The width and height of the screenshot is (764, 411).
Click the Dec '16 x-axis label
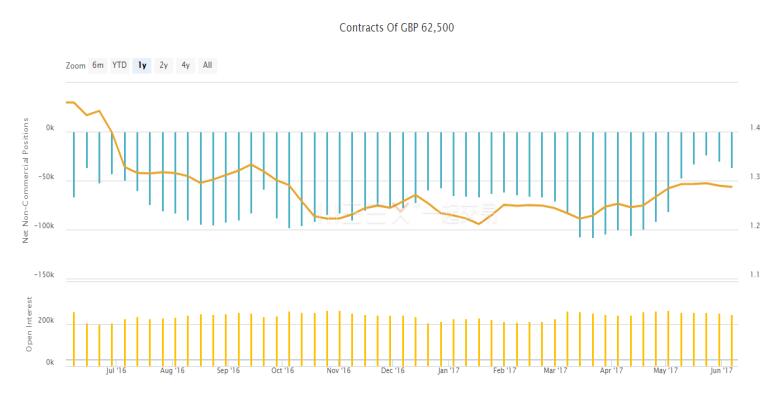(393, 370)
